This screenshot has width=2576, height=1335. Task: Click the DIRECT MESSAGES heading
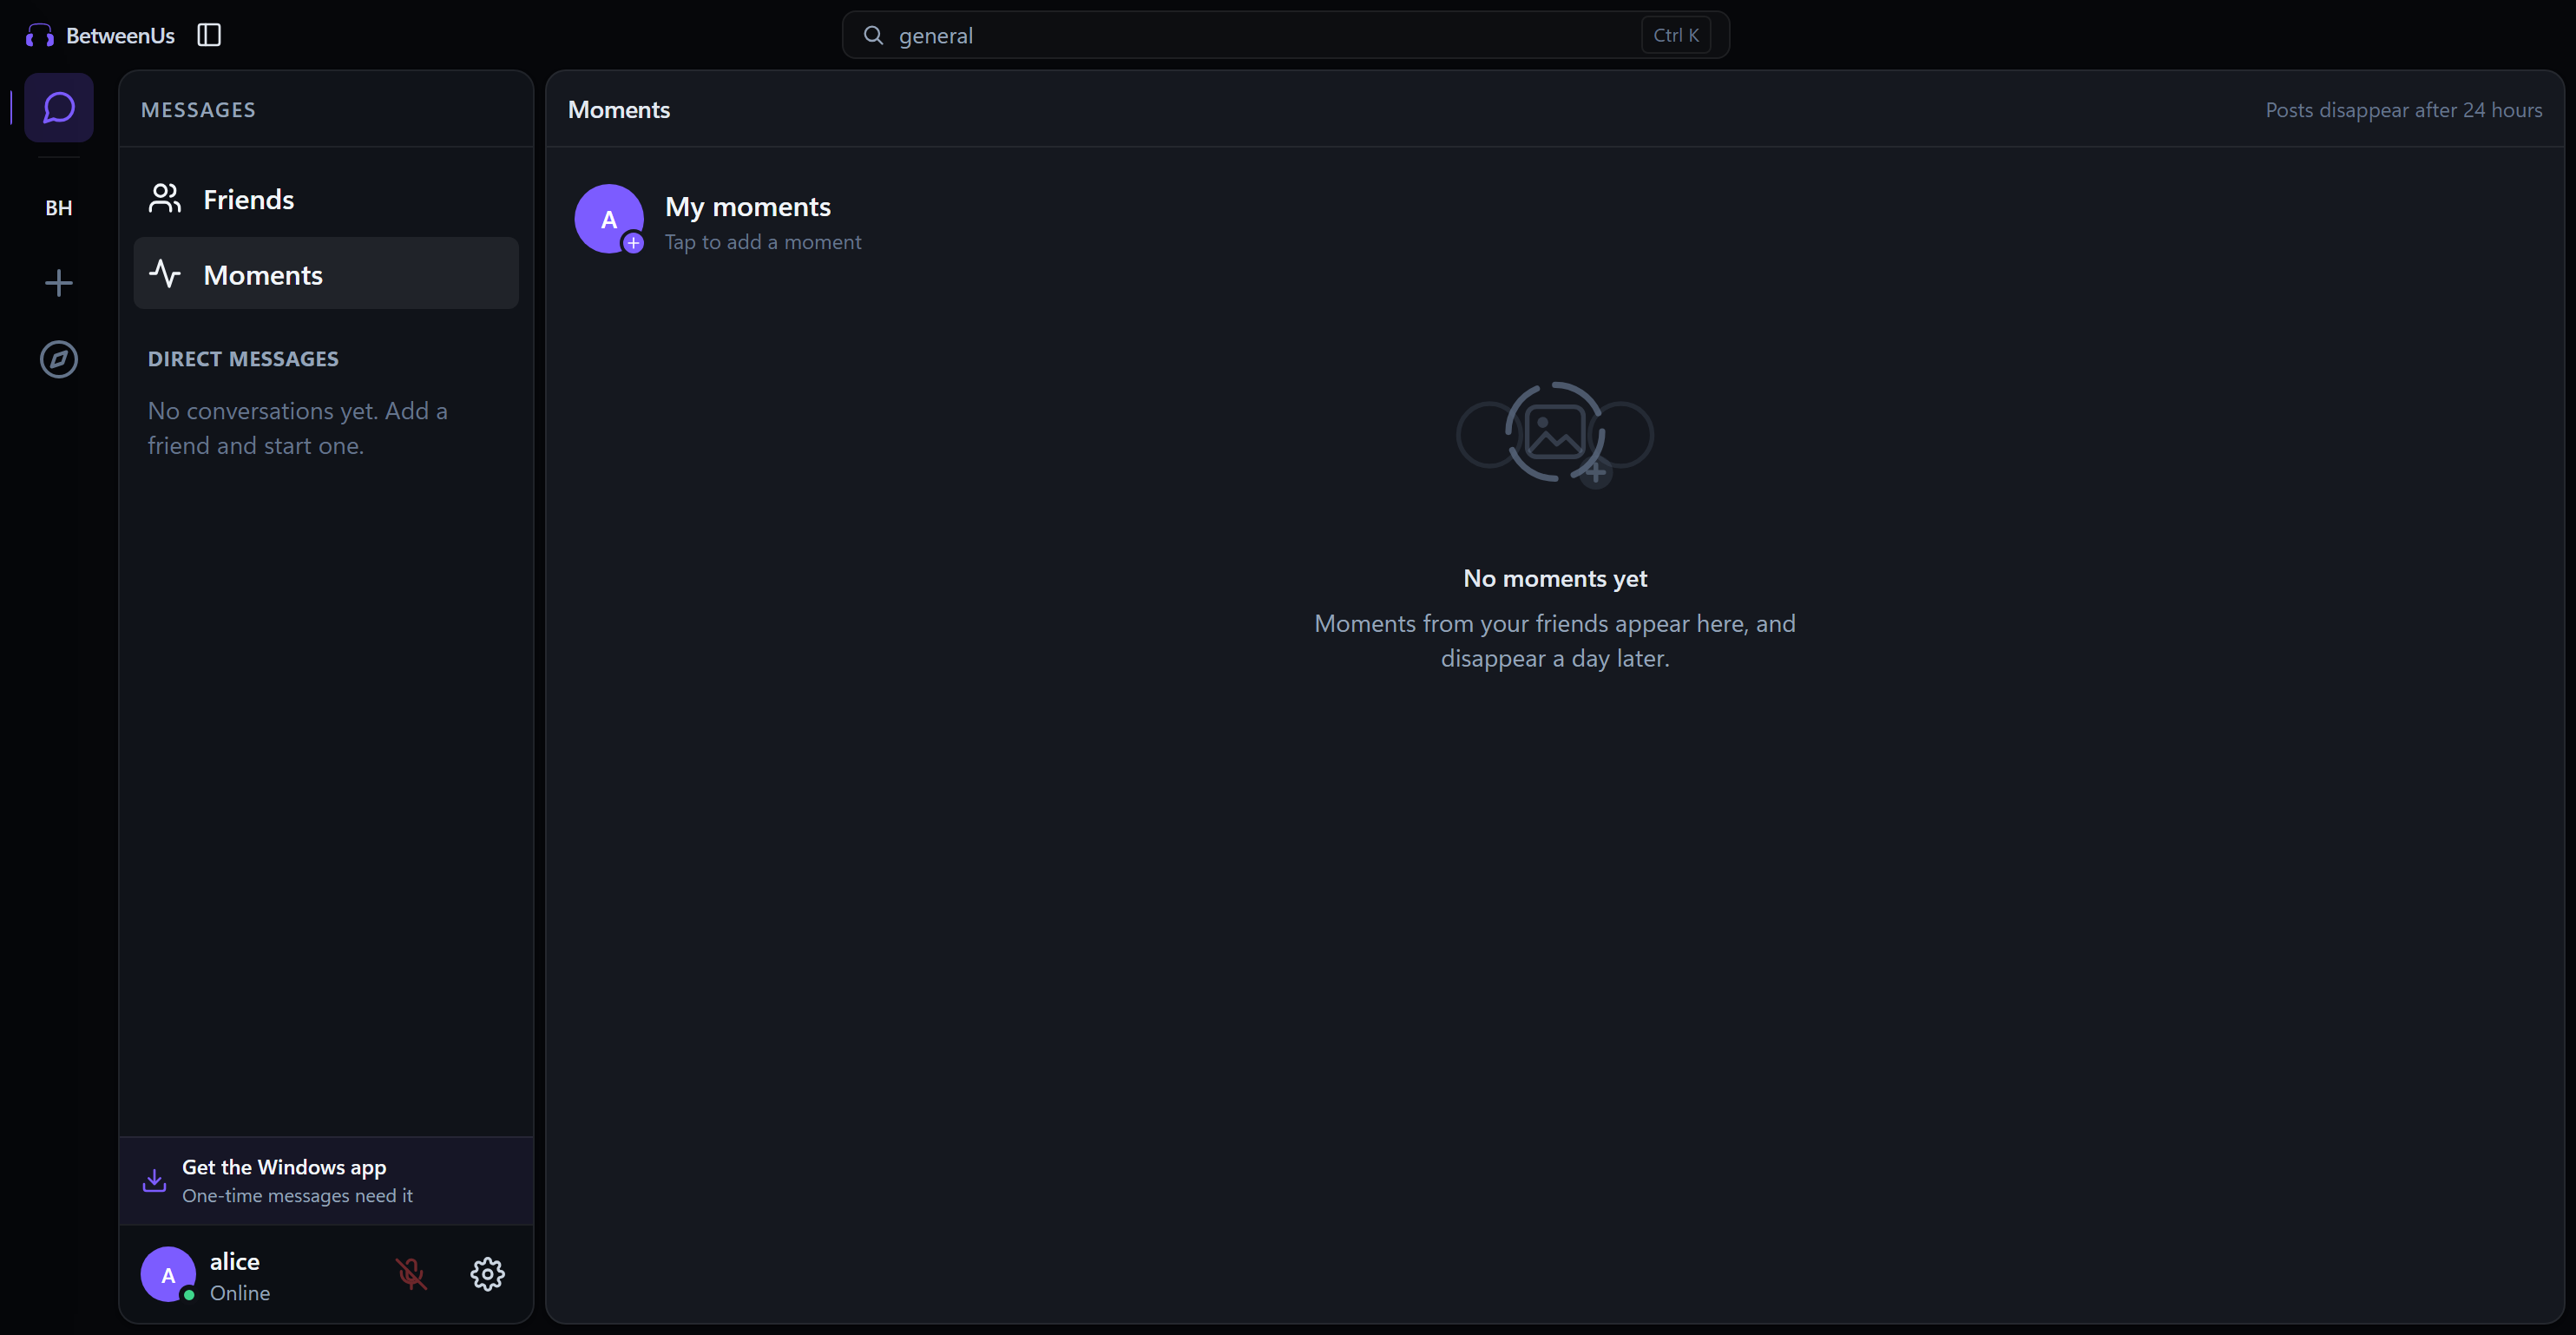pos(243,359)
